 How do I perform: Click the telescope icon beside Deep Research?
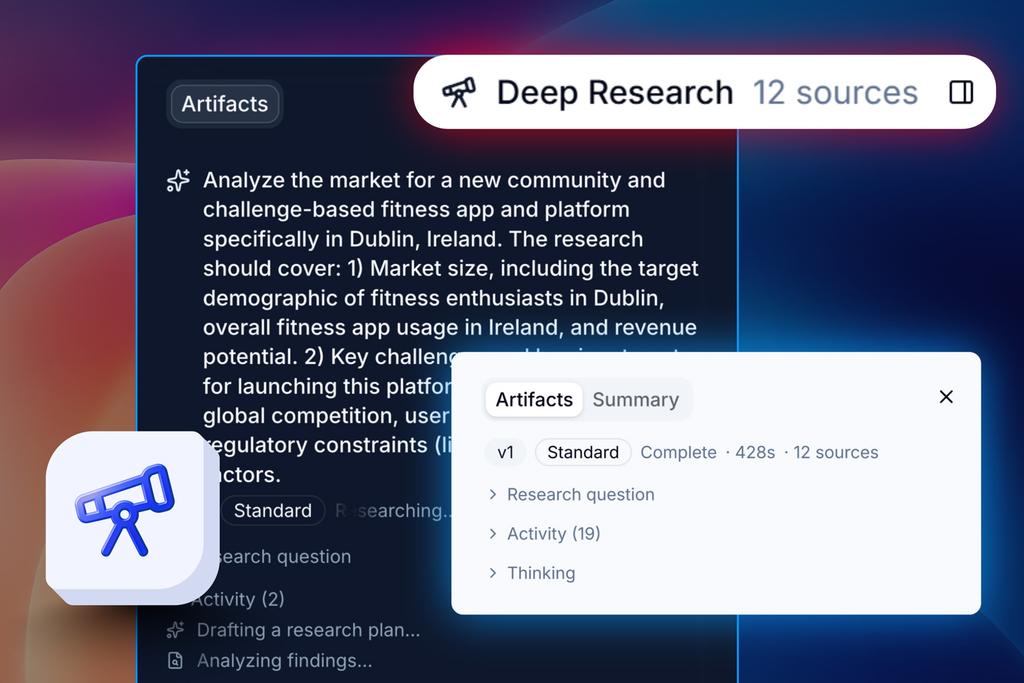tap(458, 92)
